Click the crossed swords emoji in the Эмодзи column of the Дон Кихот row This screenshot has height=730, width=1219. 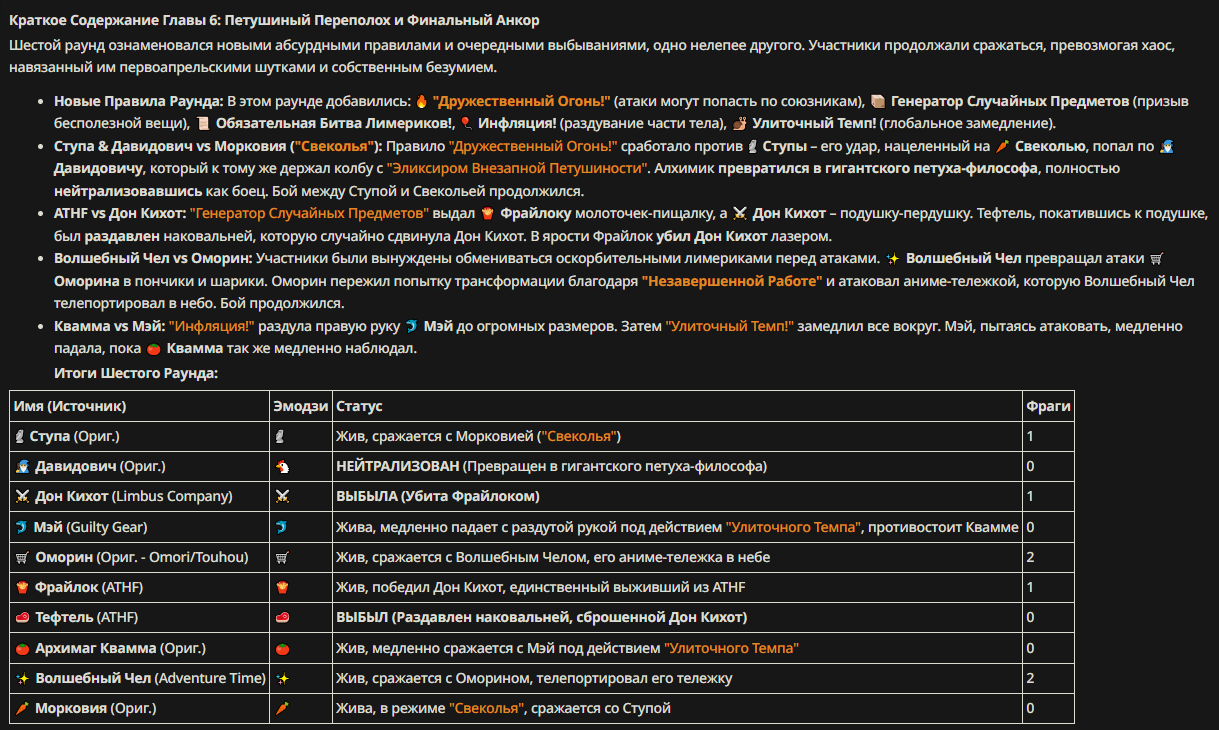[283, 497]
